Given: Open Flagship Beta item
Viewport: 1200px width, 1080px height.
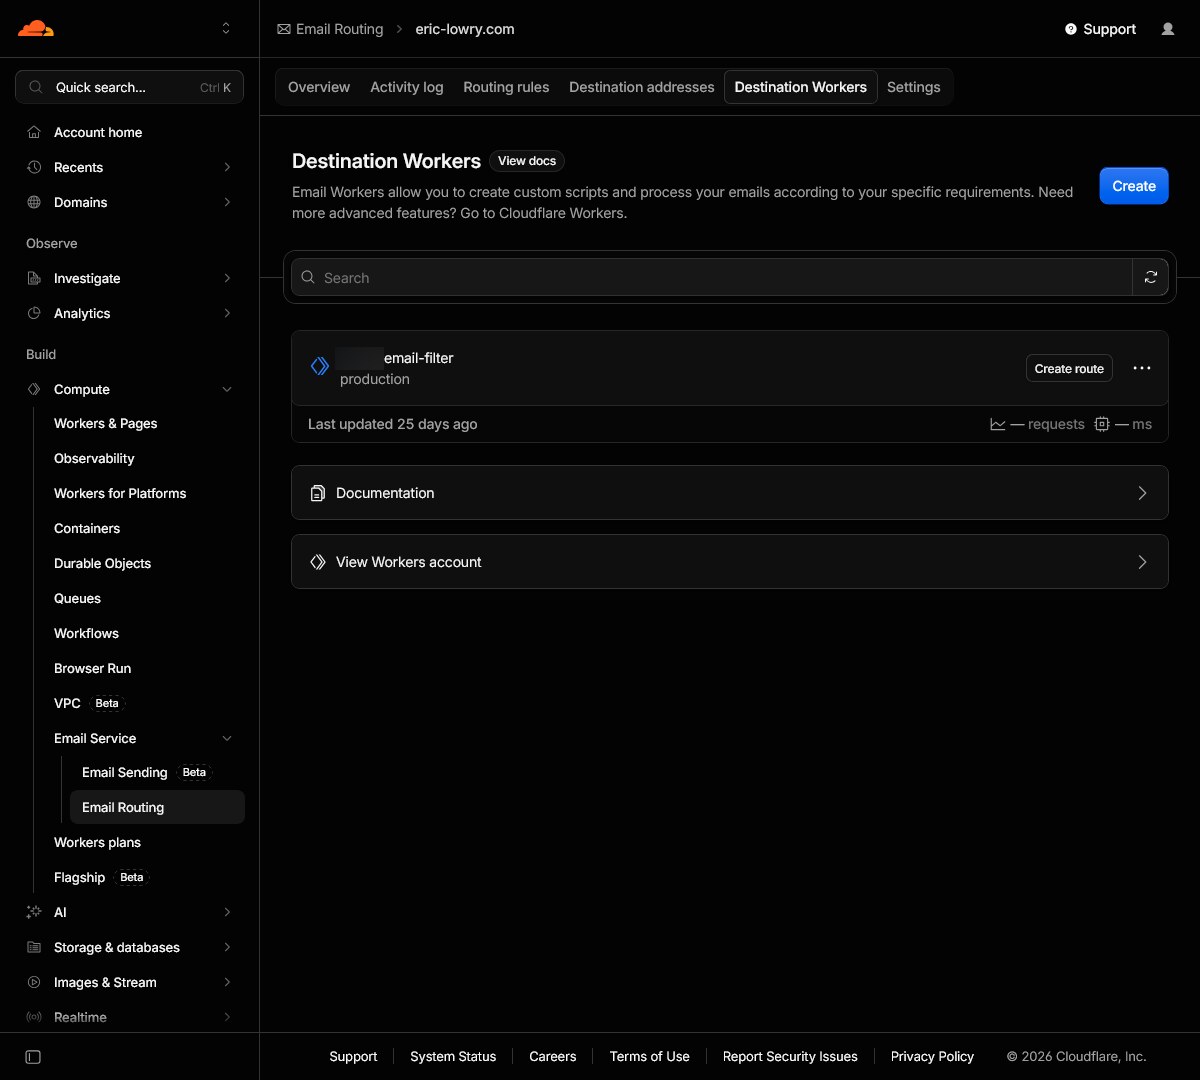Looking at the screenshot, I should pyautogui.click(x=101, y=877).
